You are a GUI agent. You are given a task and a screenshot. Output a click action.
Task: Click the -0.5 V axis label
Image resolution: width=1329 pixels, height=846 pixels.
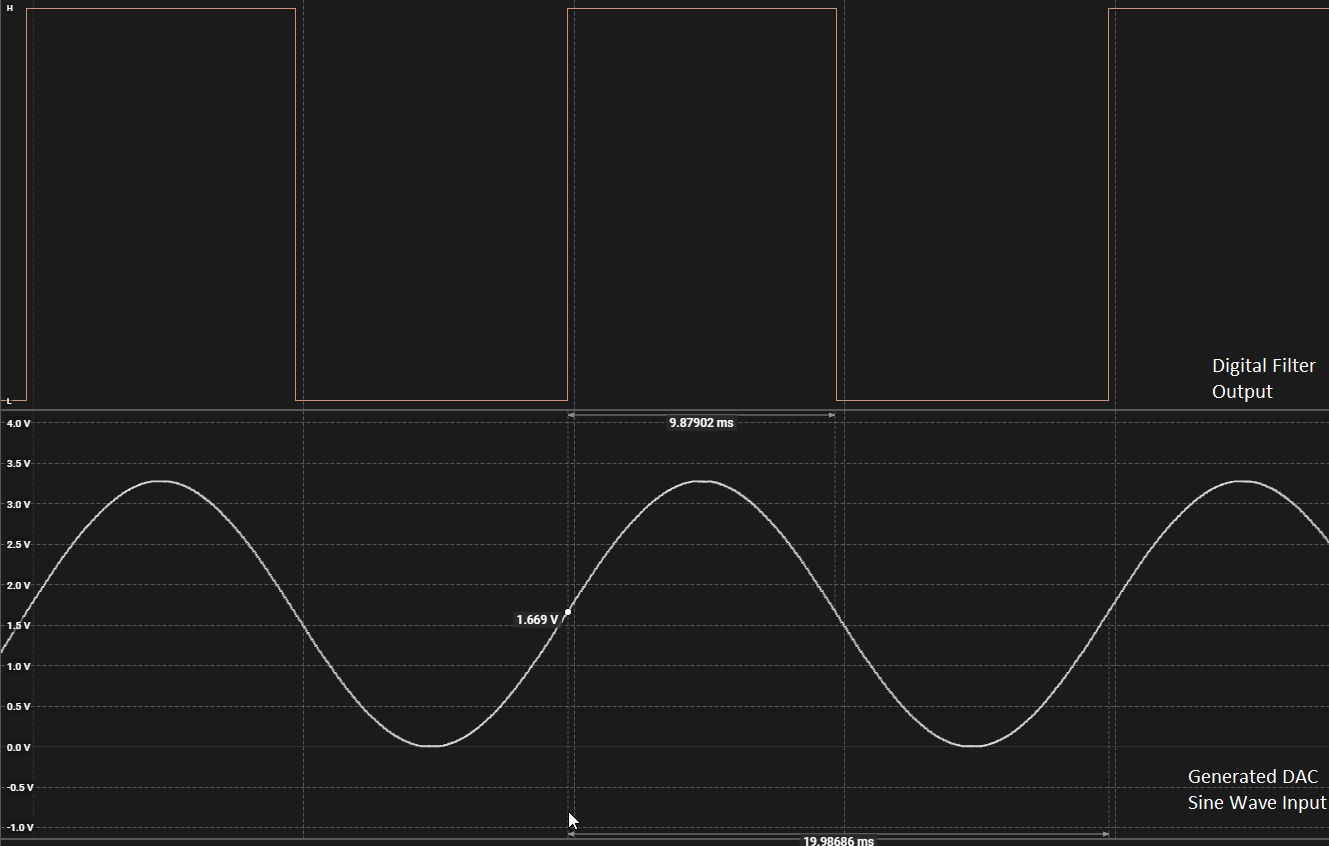(19, 787)
